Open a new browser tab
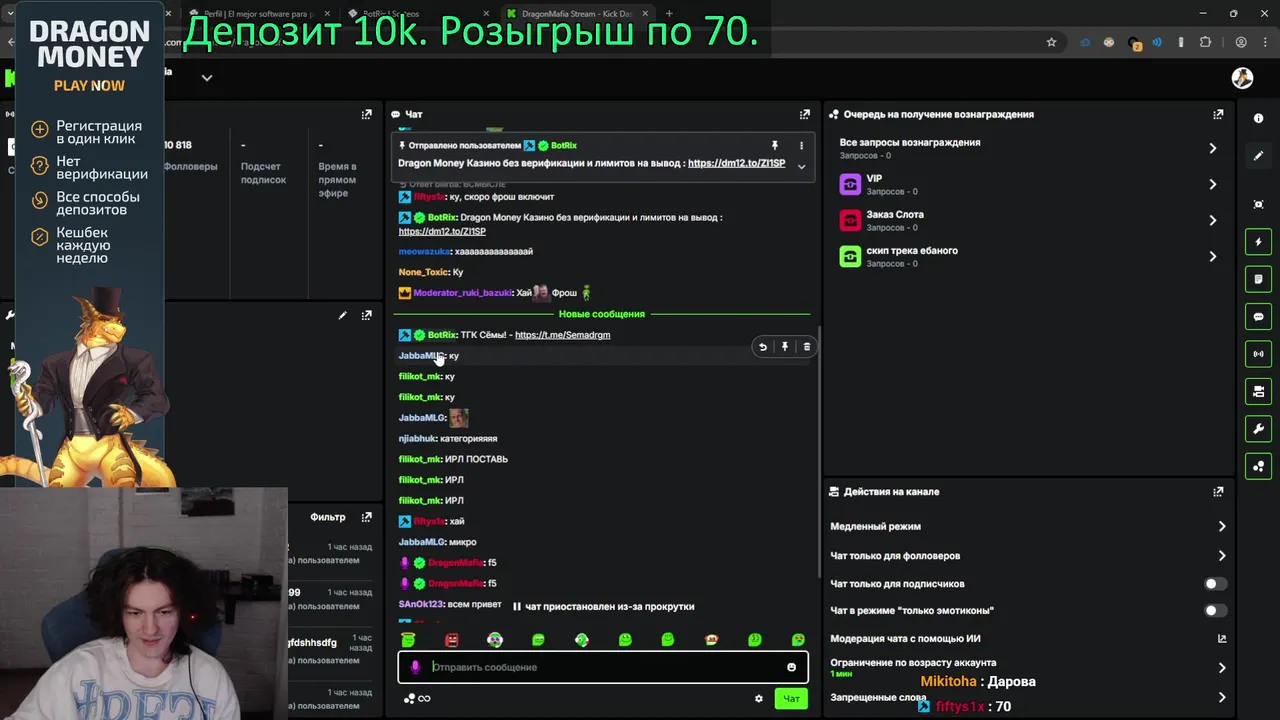Viewport: 1280px width, 720px height. tap(669, 14)
